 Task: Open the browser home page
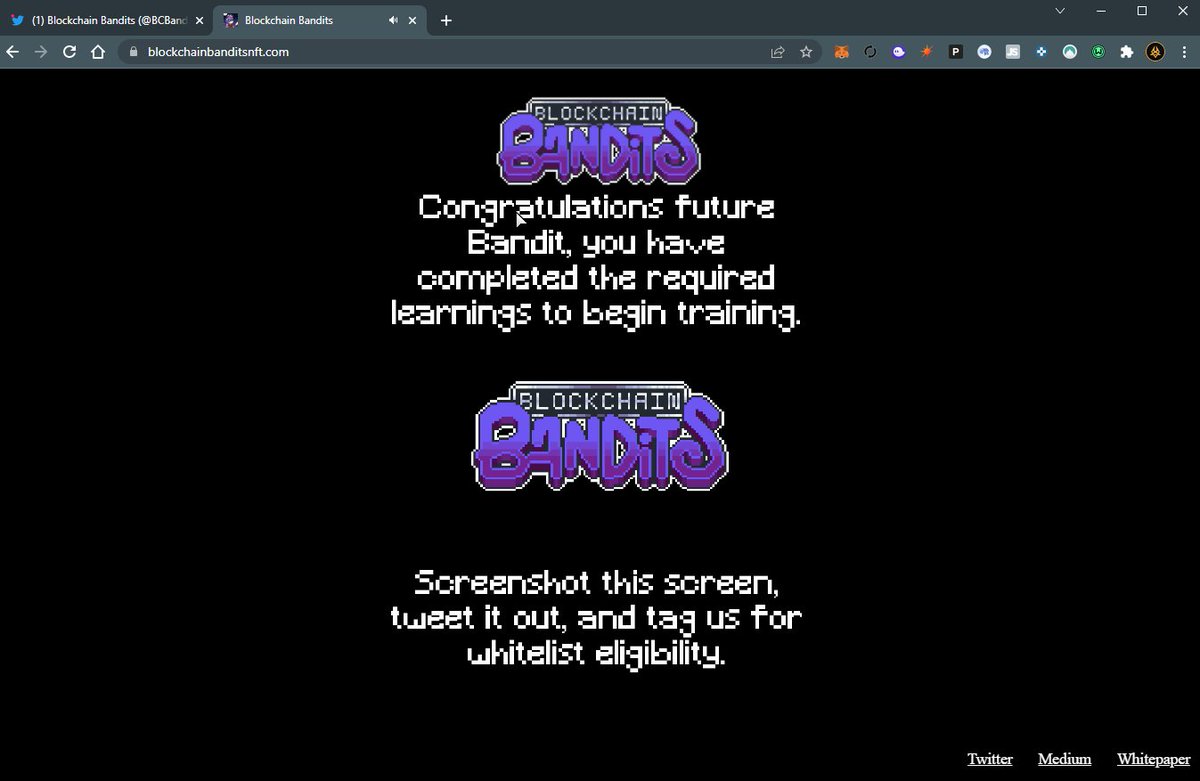coord(98,52)
